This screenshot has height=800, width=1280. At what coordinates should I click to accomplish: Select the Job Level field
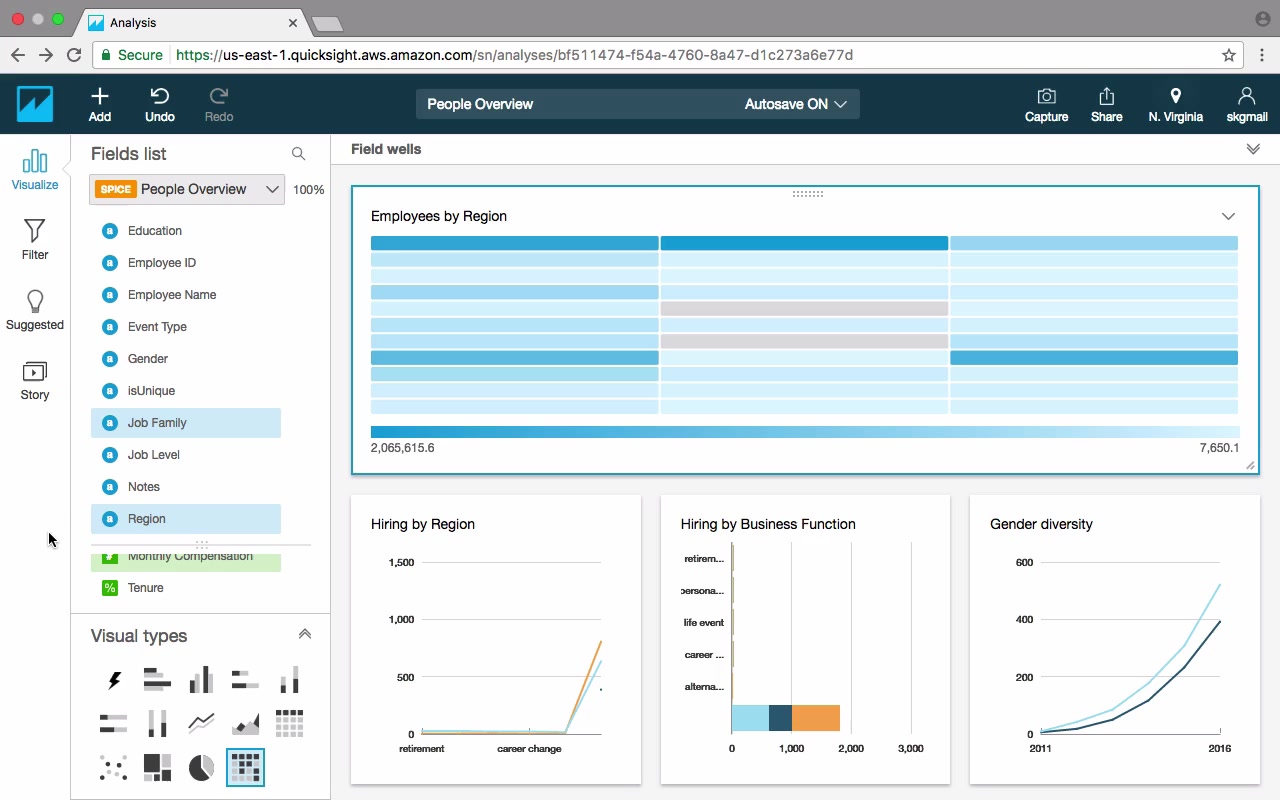(x=186, y=455)
